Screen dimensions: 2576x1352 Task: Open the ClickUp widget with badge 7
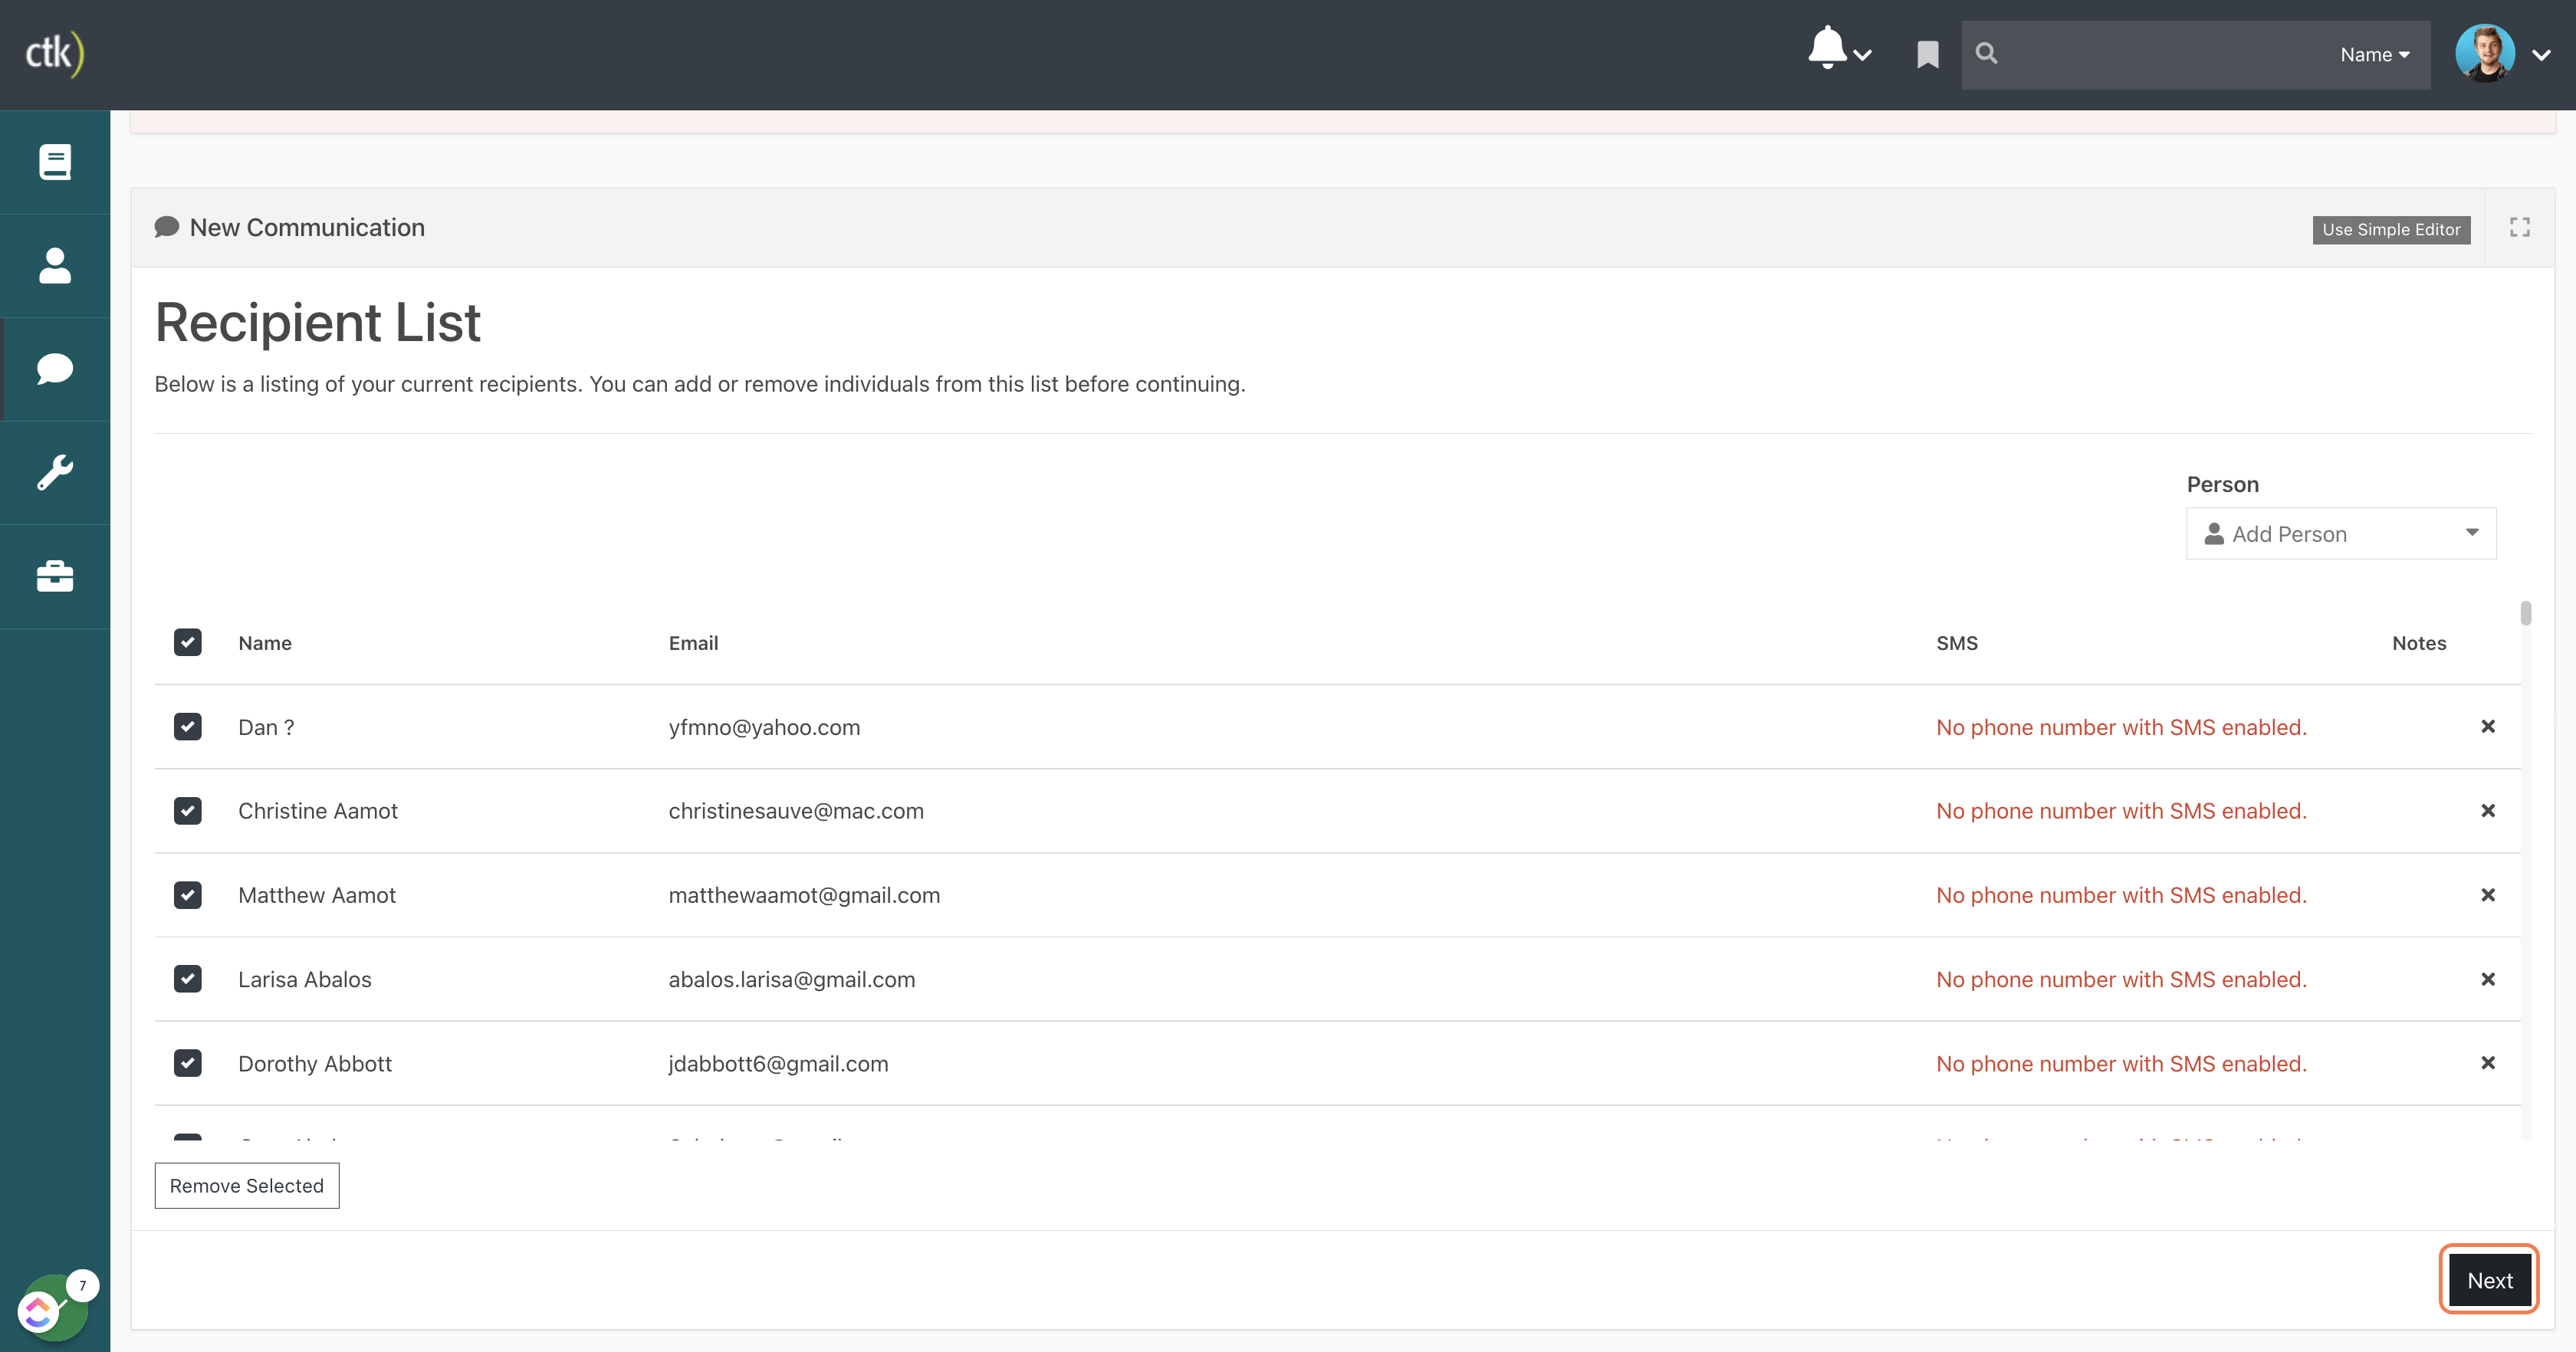[x=55, y=1306]
